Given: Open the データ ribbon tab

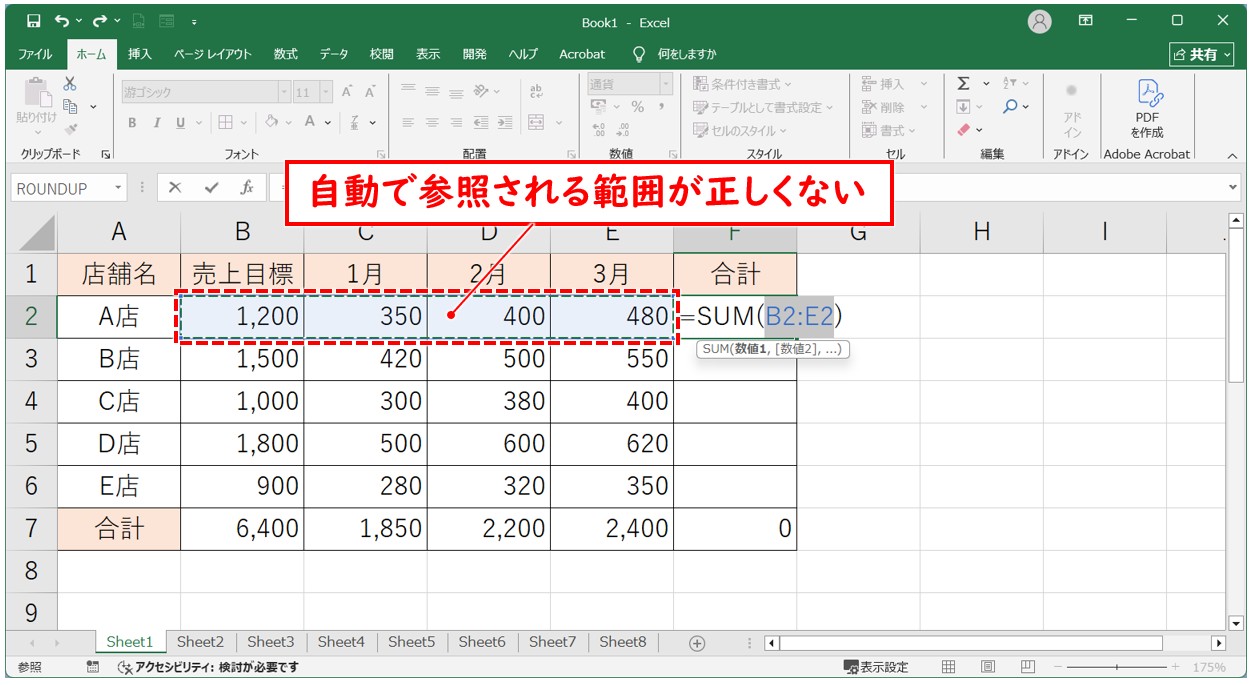Looking at the screenshot, I should point(334,54).
